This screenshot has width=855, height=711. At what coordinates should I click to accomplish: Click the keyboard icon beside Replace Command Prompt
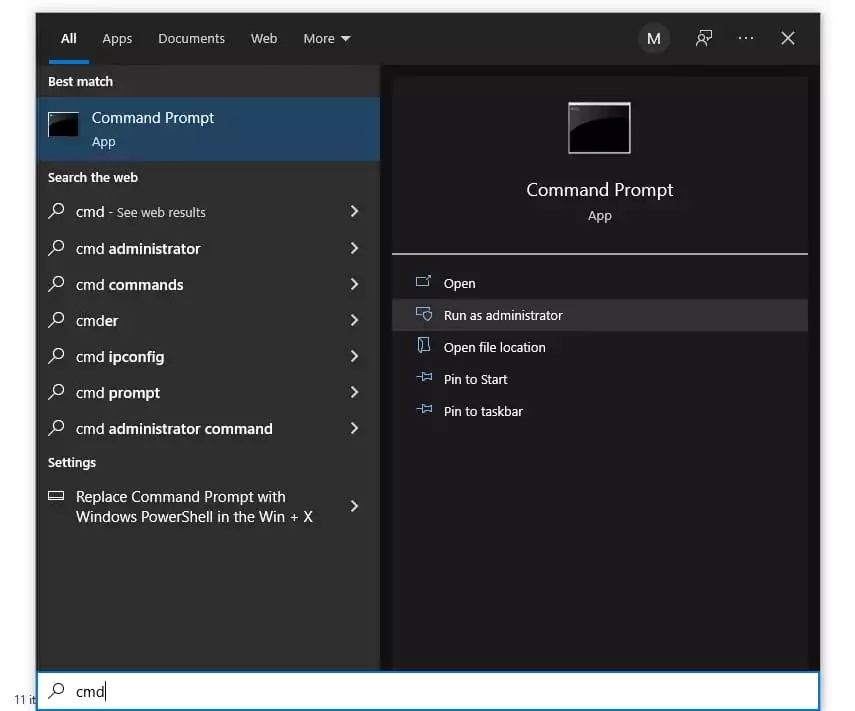click(56, 496)
